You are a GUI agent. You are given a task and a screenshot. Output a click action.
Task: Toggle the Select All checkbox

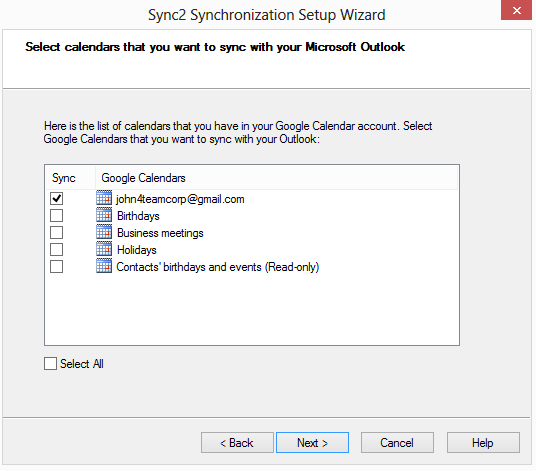point(50,364)
